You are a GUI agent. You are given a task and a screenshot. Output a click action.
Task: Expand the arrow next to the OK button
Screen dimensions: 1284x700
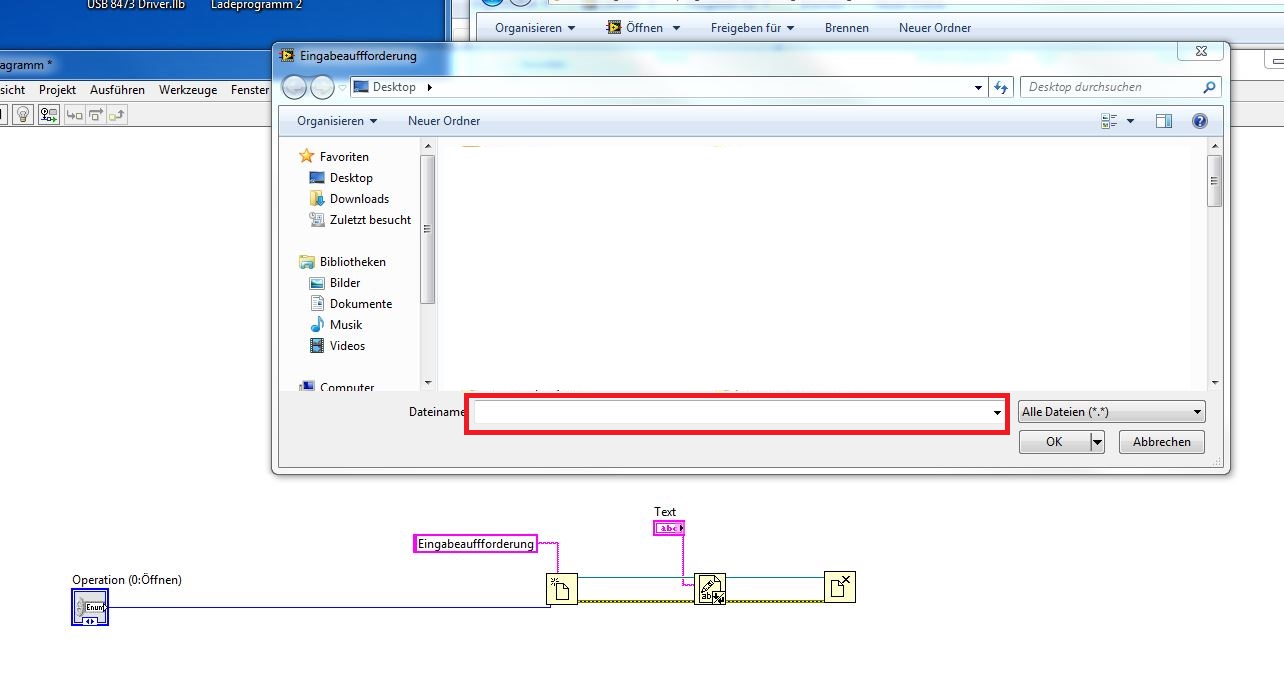point(1097,442)
